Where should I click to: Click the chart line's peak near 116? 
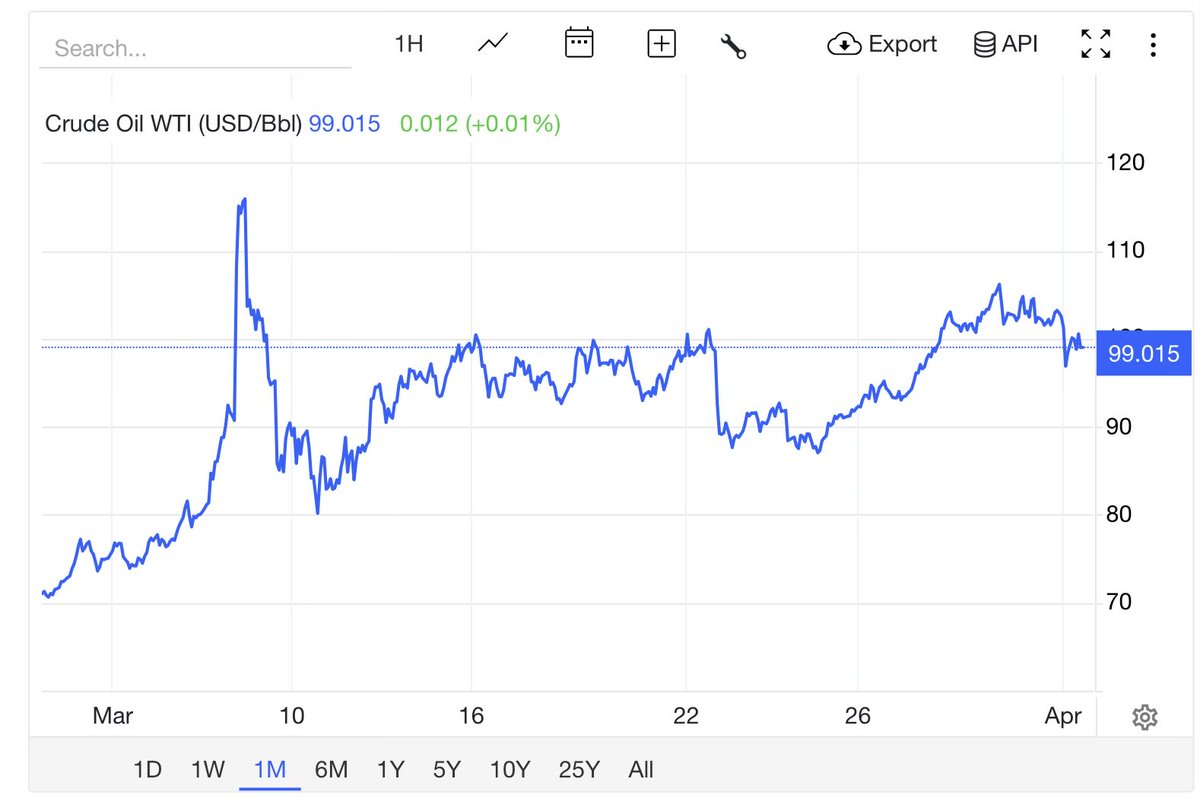click(244, 199)
